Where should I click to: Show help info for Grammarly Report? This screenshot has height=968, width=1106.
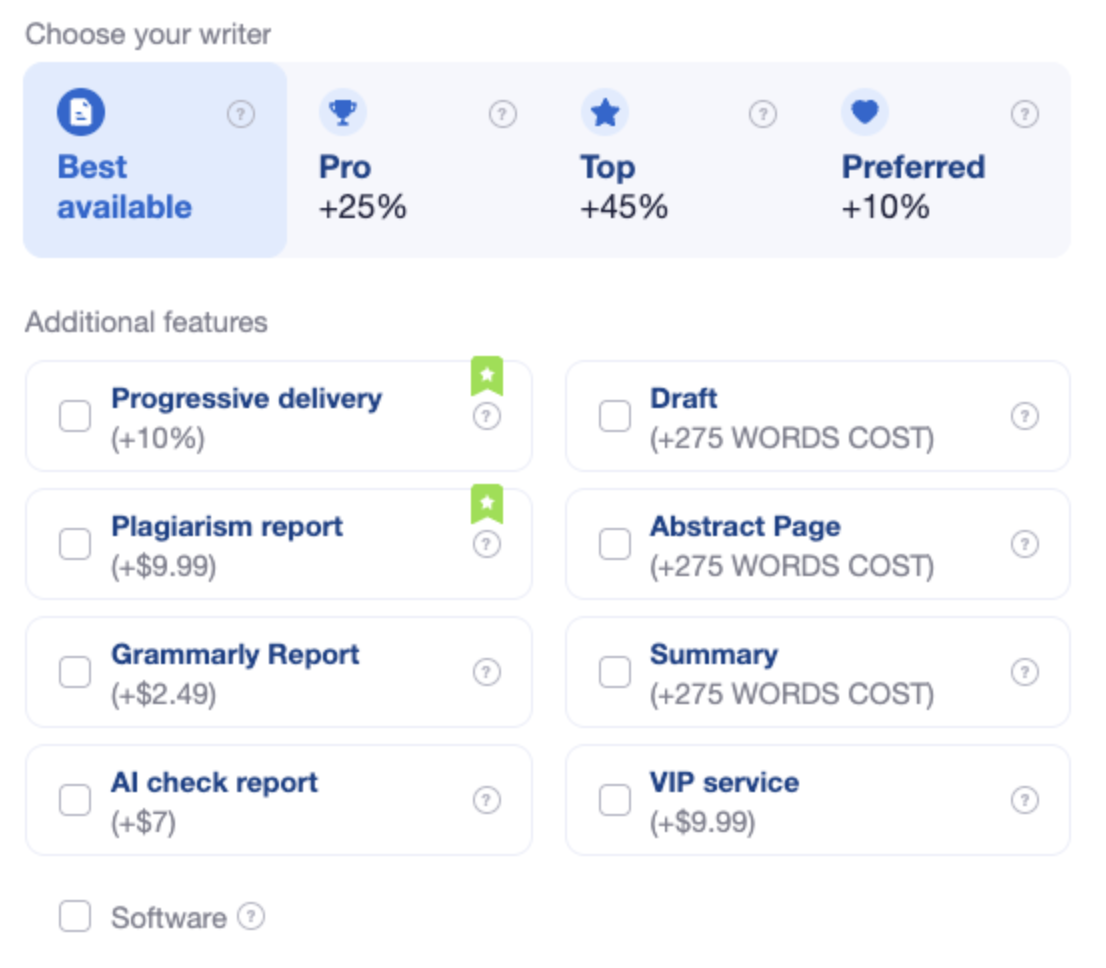[486, 672]
